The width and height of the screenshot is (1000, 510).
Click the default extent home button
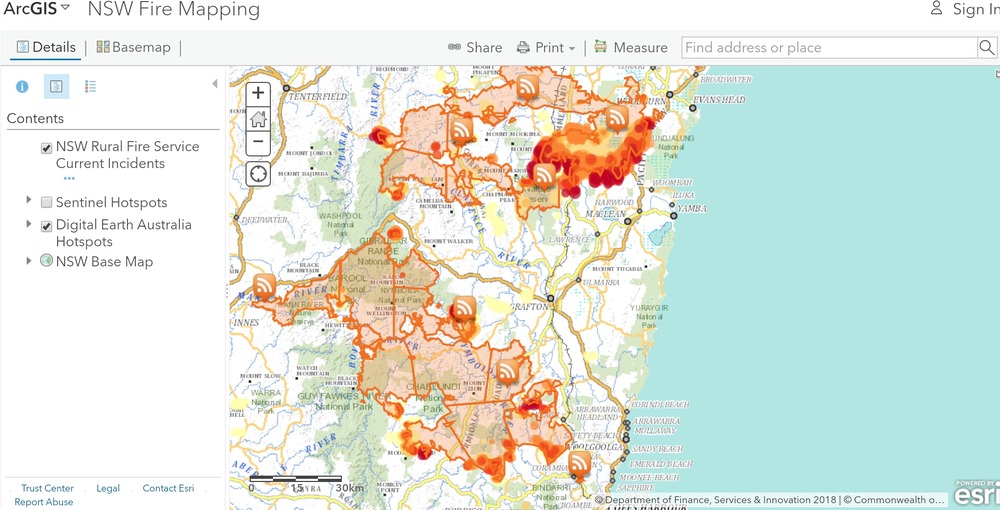click(x=258, y=118)
